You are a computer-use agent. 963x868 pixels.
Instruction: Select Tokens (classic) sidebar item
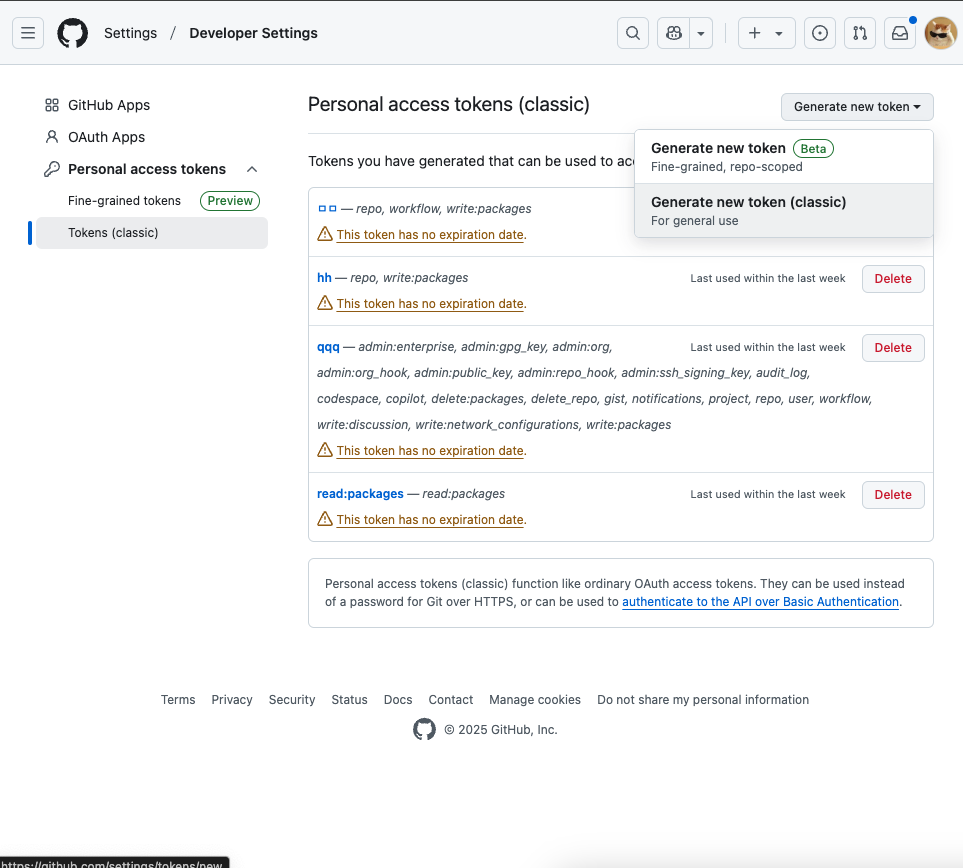click(152, 233)
